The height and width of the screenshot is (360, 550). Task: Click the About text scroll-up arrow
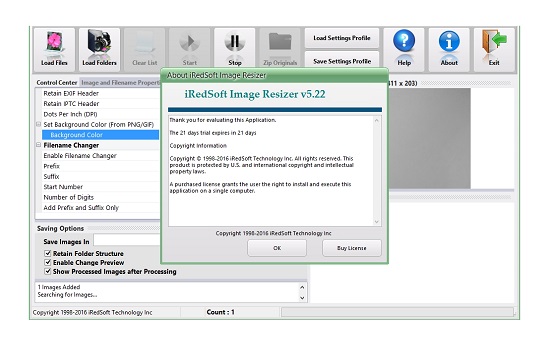[376, 120]
